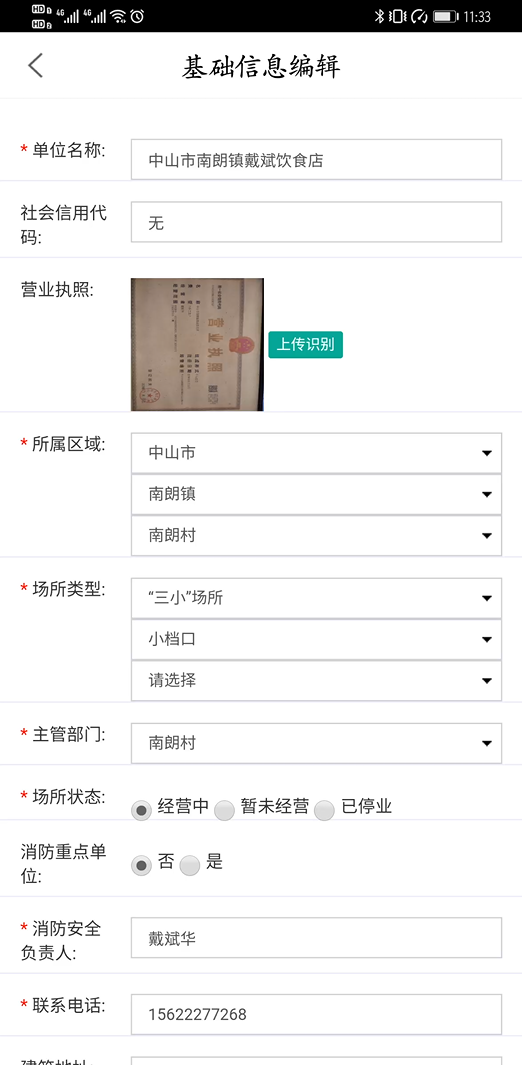Select the 已停业 radio option
Viewport: 522px width, 1065px height.
[324, 810]
